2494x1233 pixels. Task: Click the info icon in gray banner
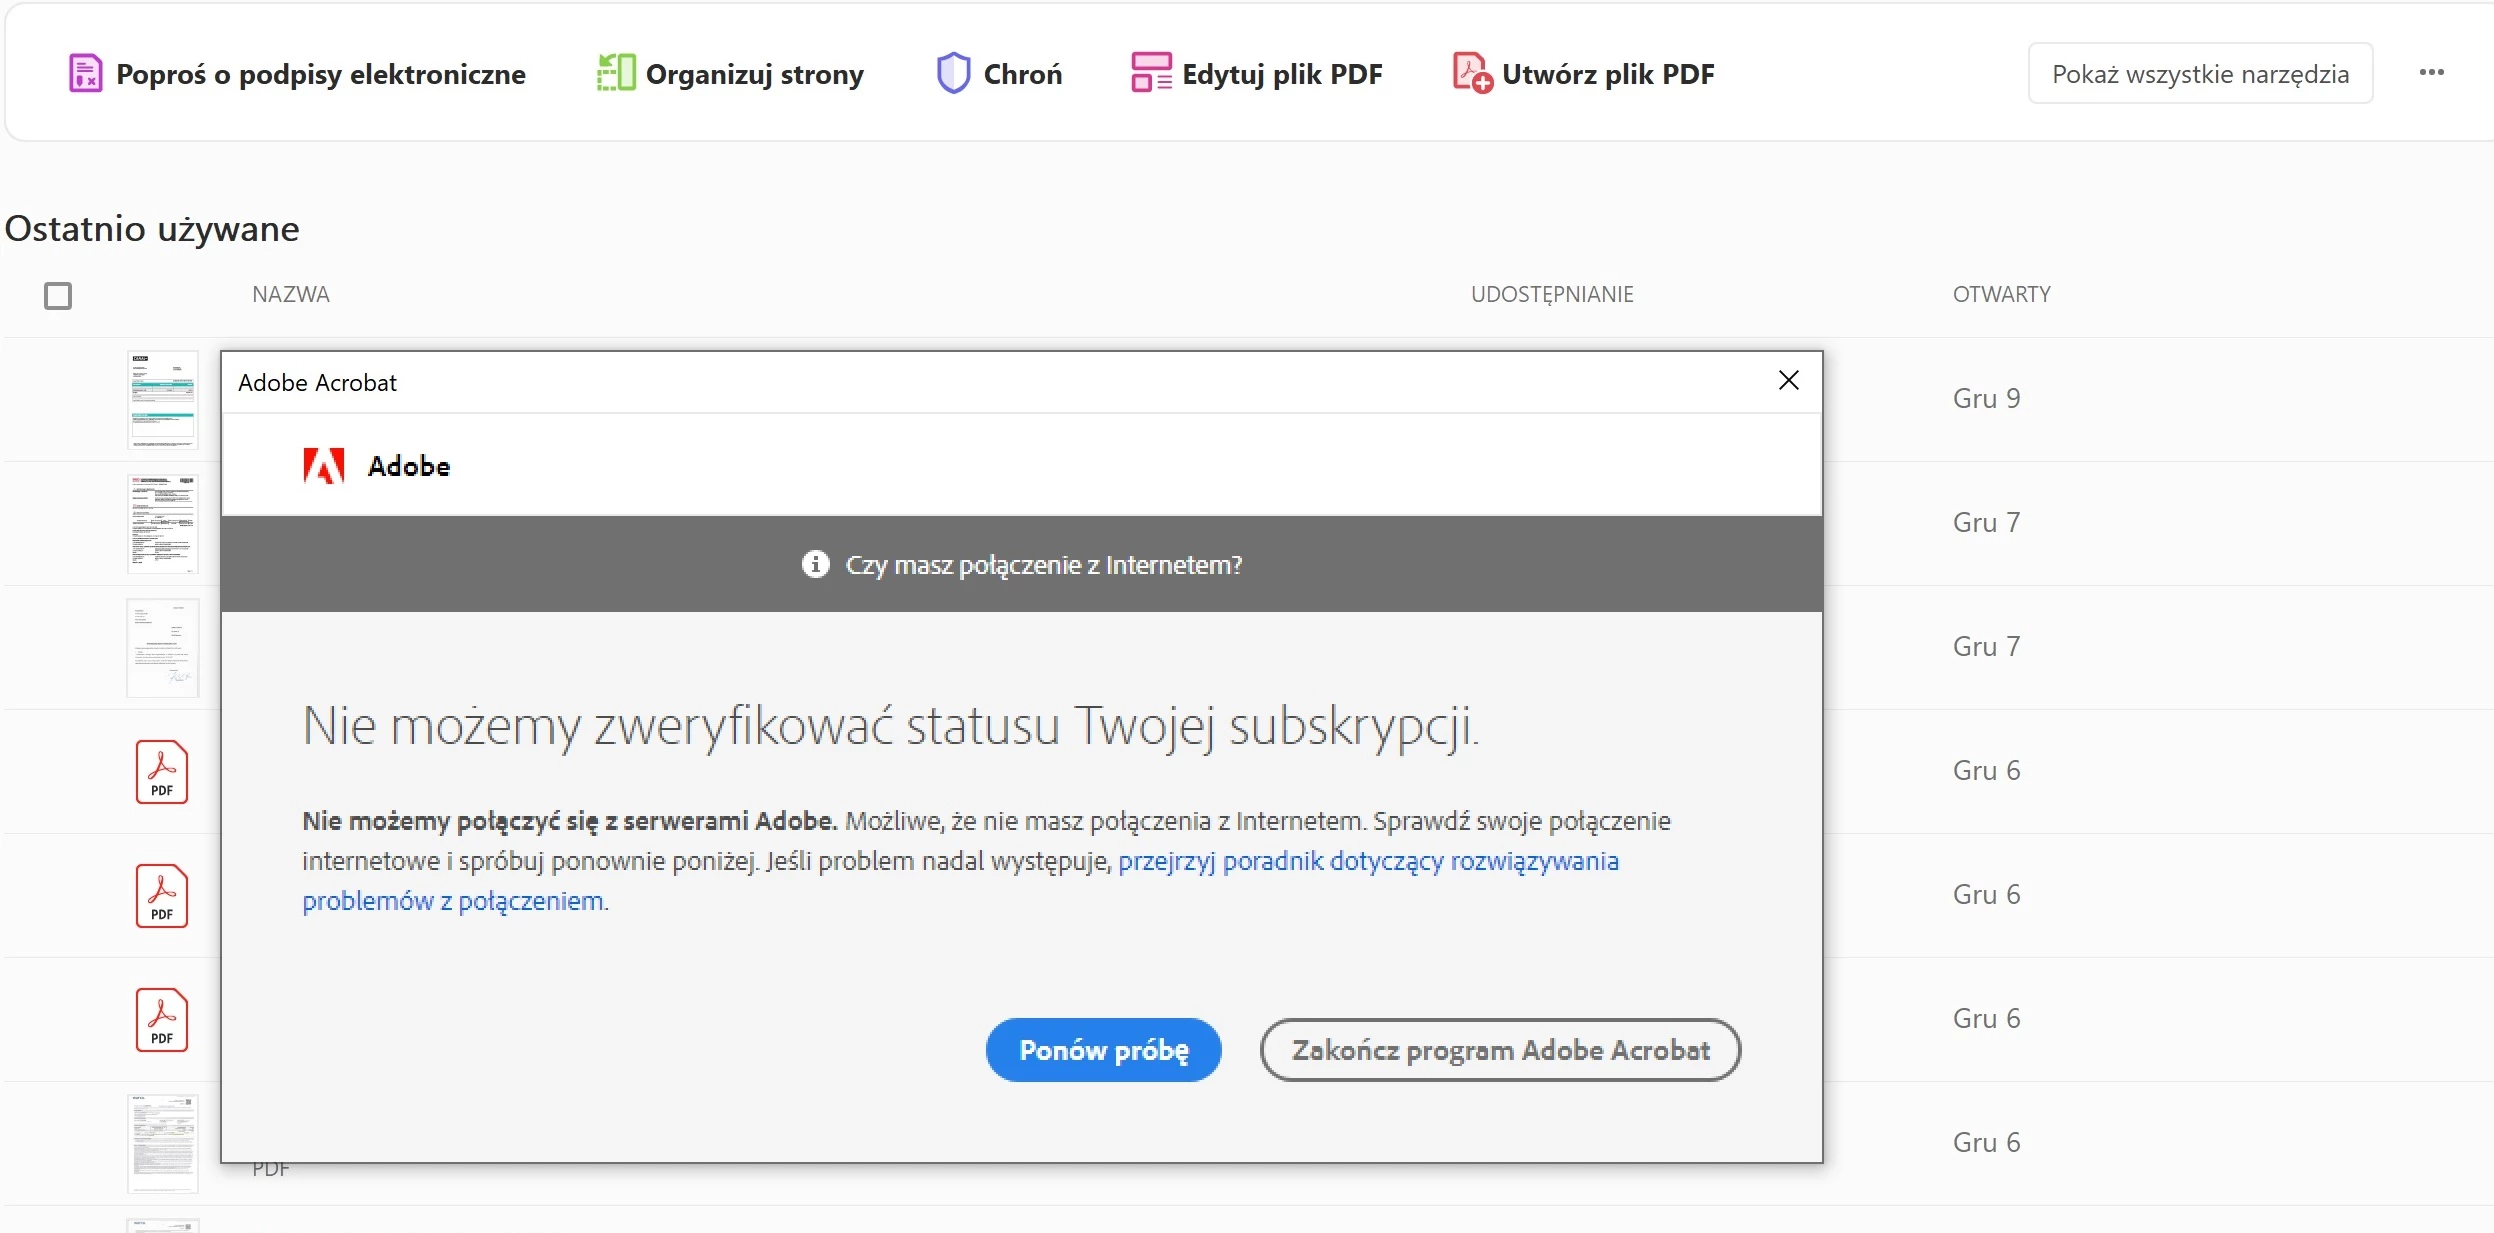(x=816, y=564)
